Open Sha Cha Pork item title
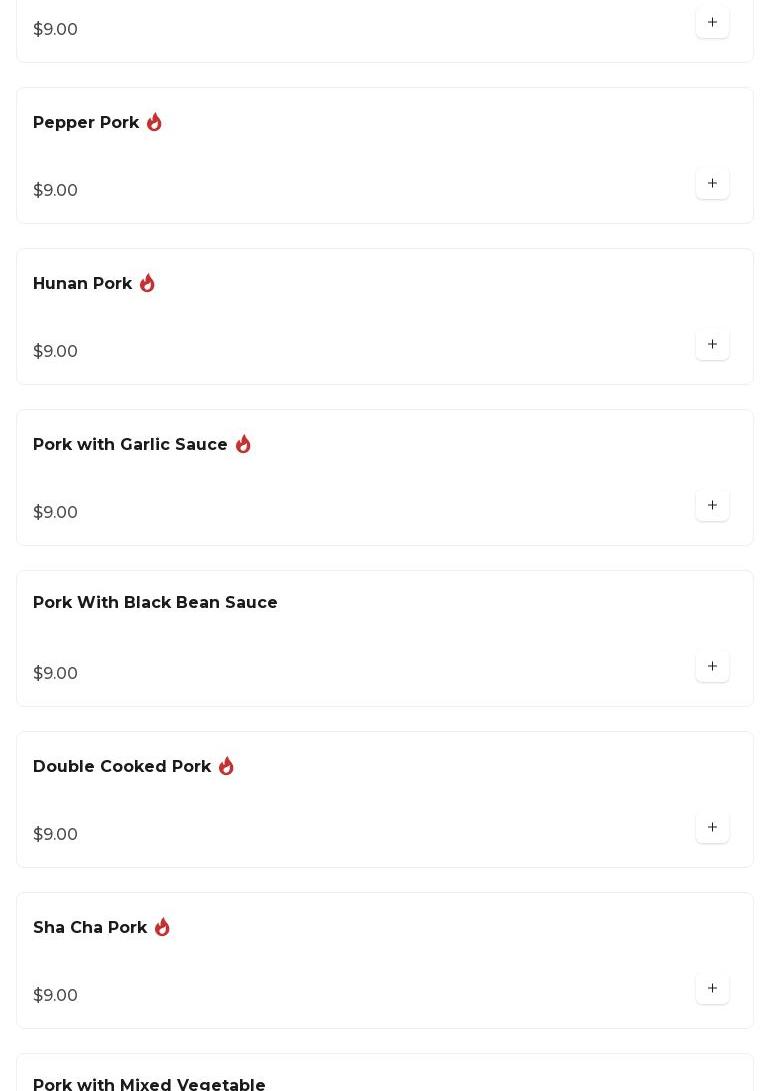The width and height of the screenshot is (770, 1091). tap(90, 928)
